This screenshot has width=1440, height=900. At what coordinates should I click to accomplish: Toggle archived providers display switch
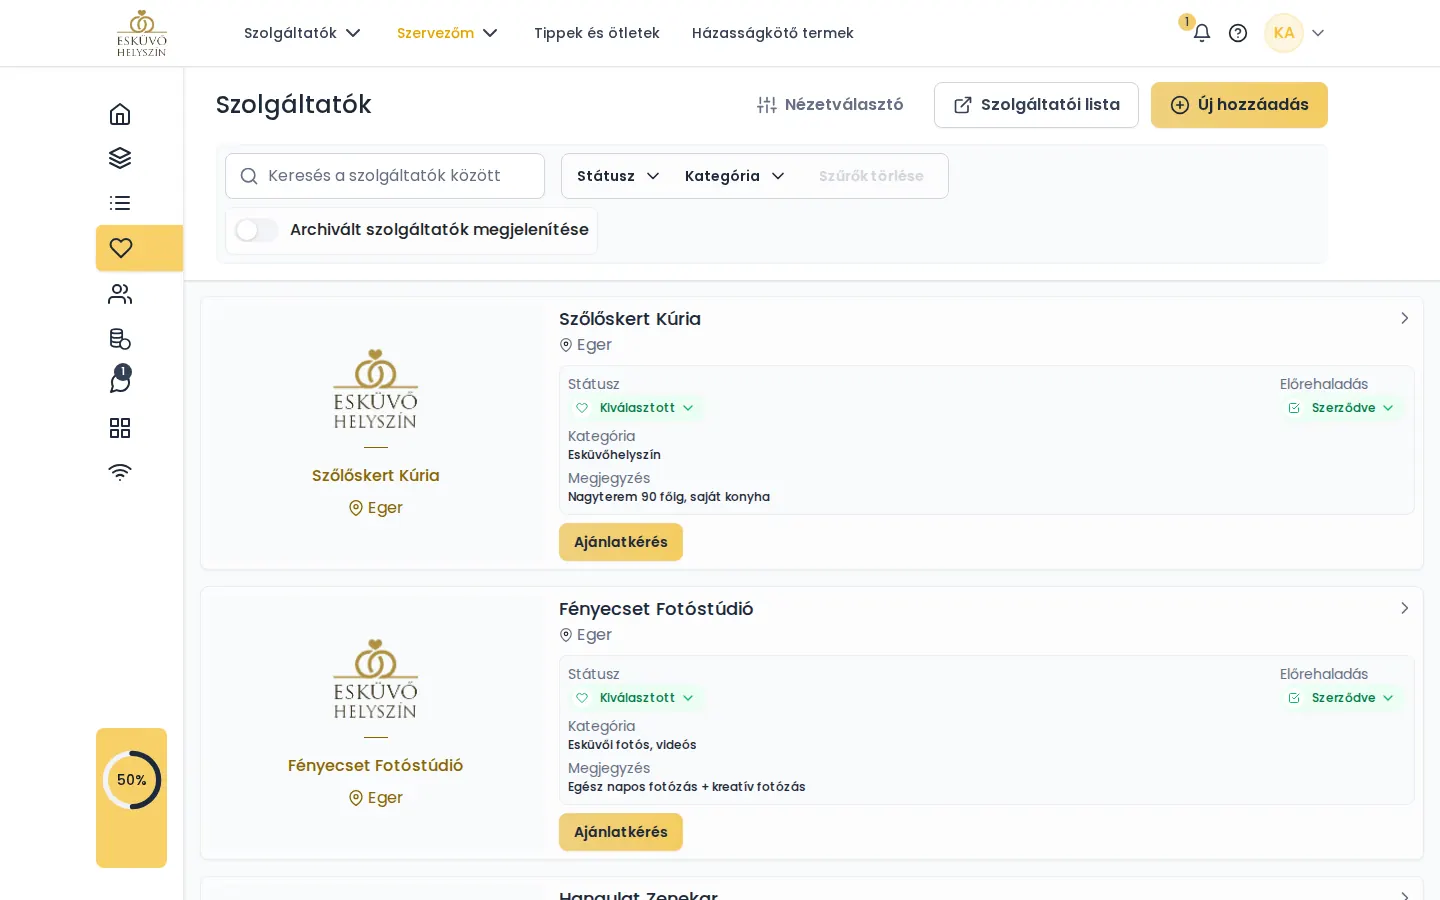pyautogui.click(x=257, y=230)
